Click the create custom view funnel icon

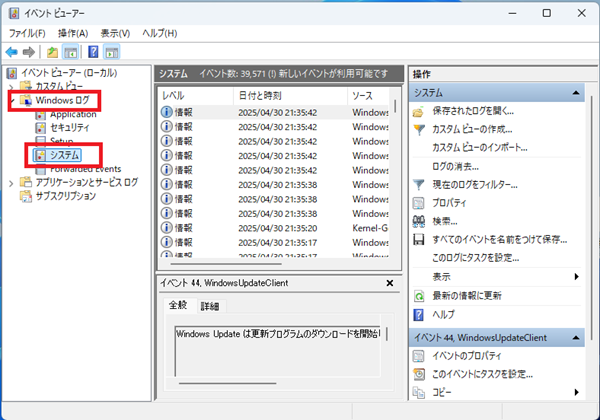[x=419, y=130]
